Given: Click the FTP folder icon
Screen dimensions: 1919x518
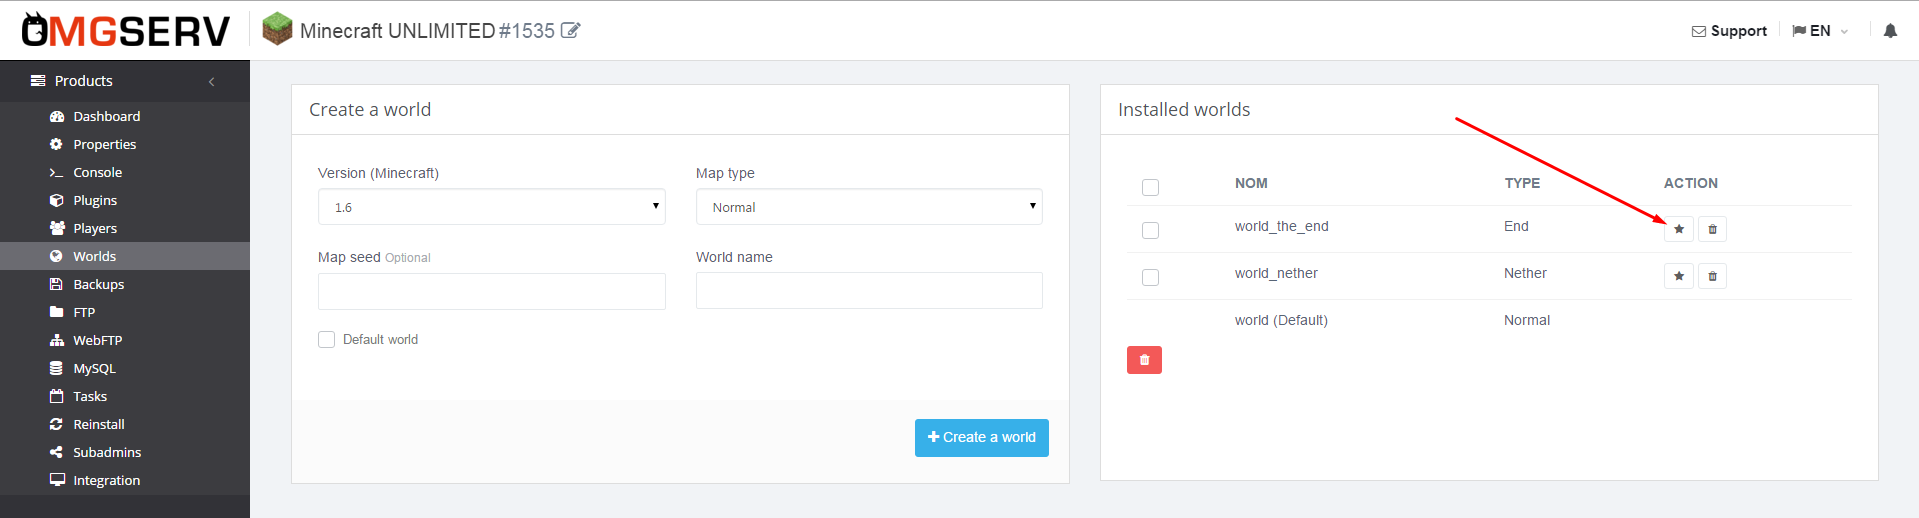Looking at the screenshot, I should [57, 312].
